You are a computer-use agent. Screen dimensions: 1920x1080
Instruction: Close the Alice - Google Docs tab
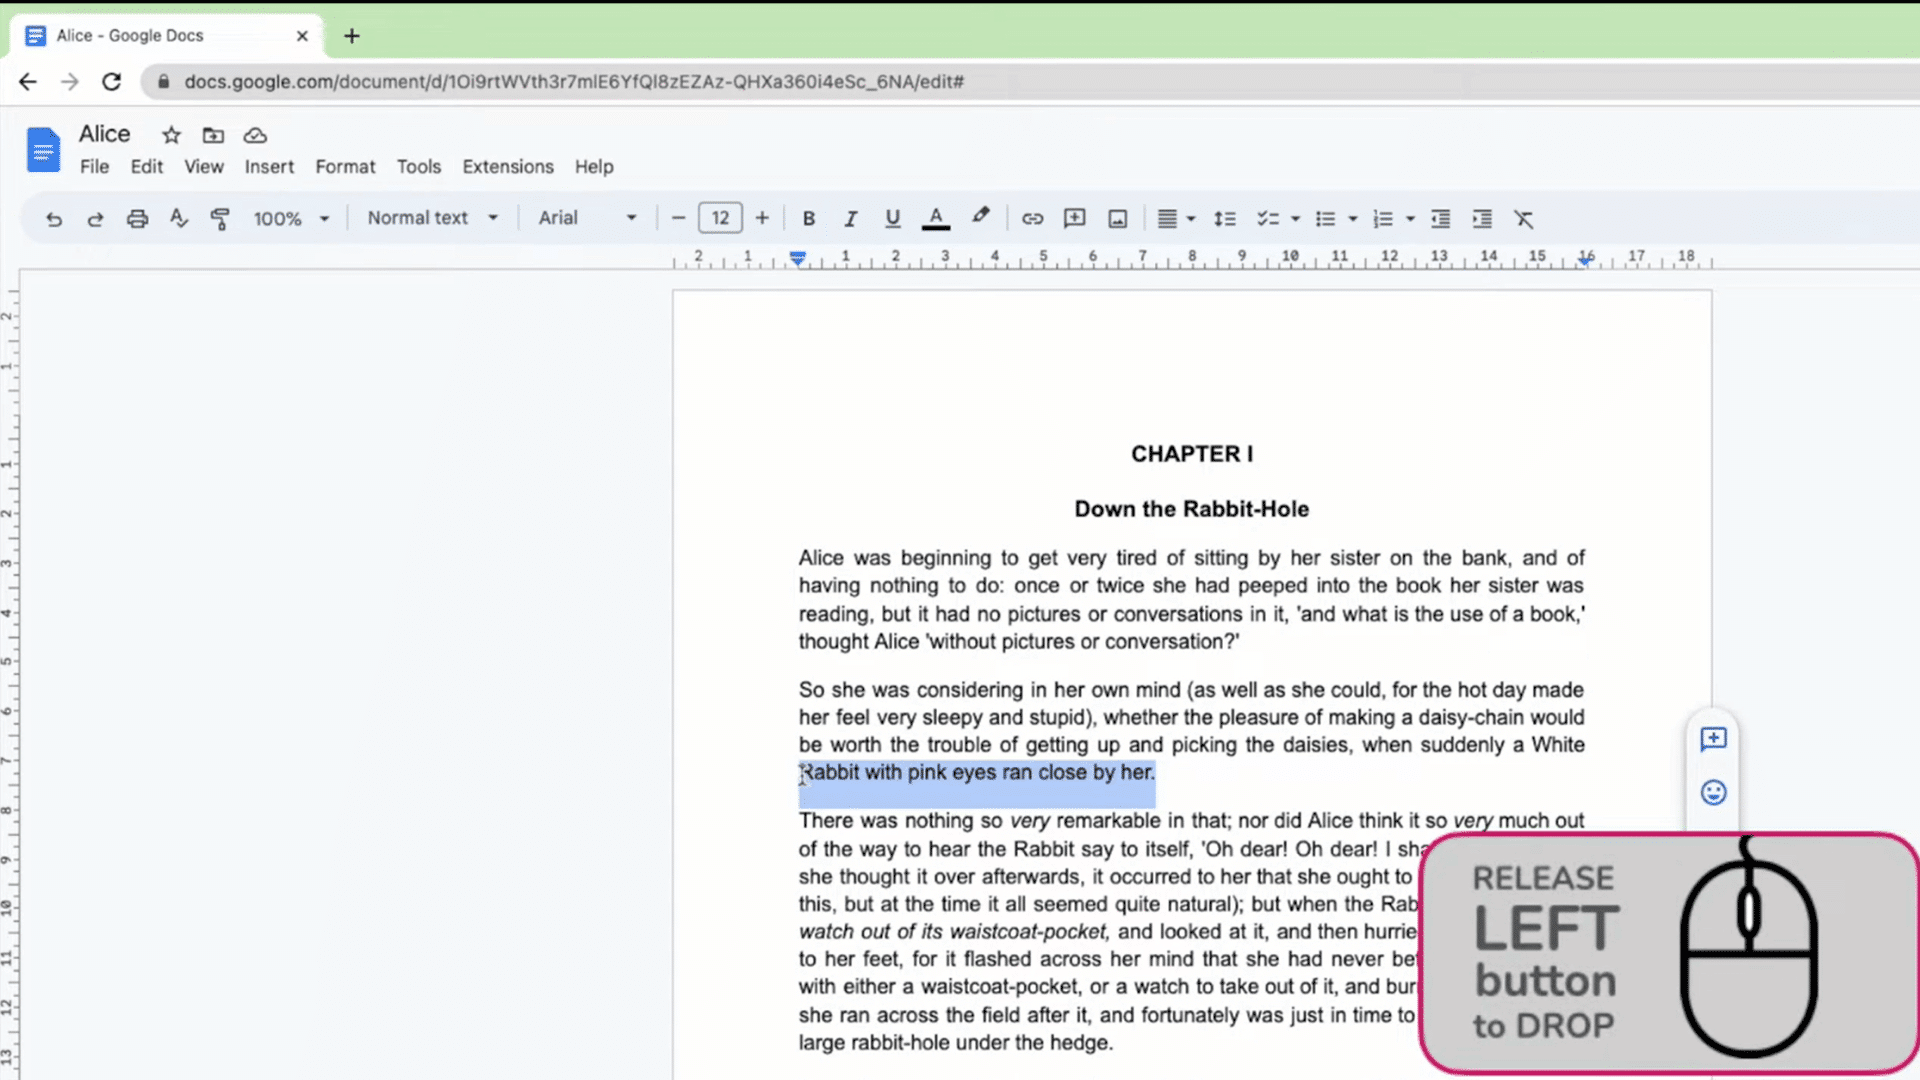click(302, 36)
